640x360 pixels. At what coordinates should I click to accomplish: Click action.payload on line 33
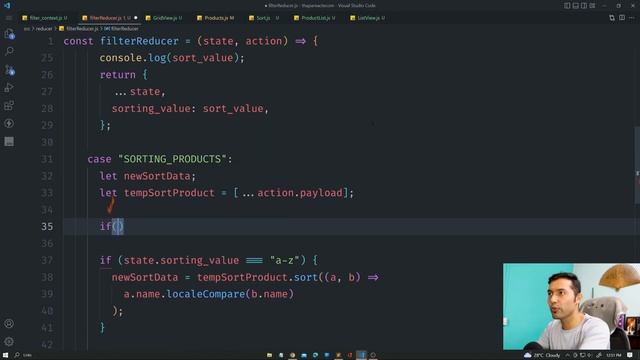point(300,193)
